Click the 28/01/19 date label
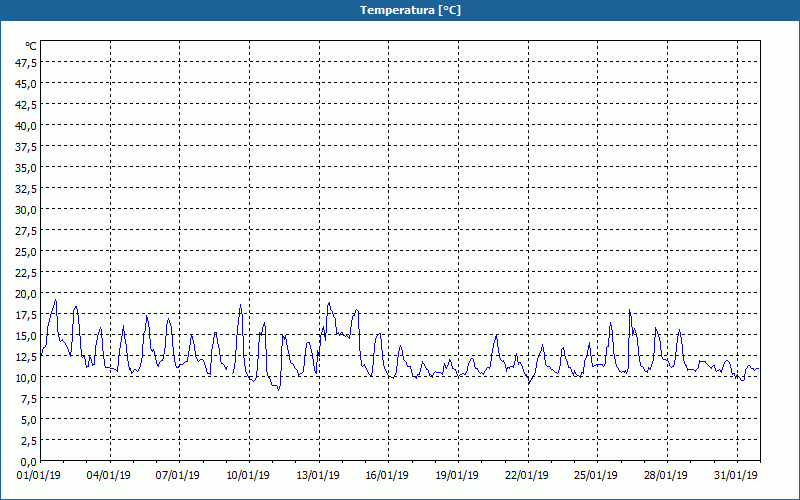The image size is (800, 500). 666,476
